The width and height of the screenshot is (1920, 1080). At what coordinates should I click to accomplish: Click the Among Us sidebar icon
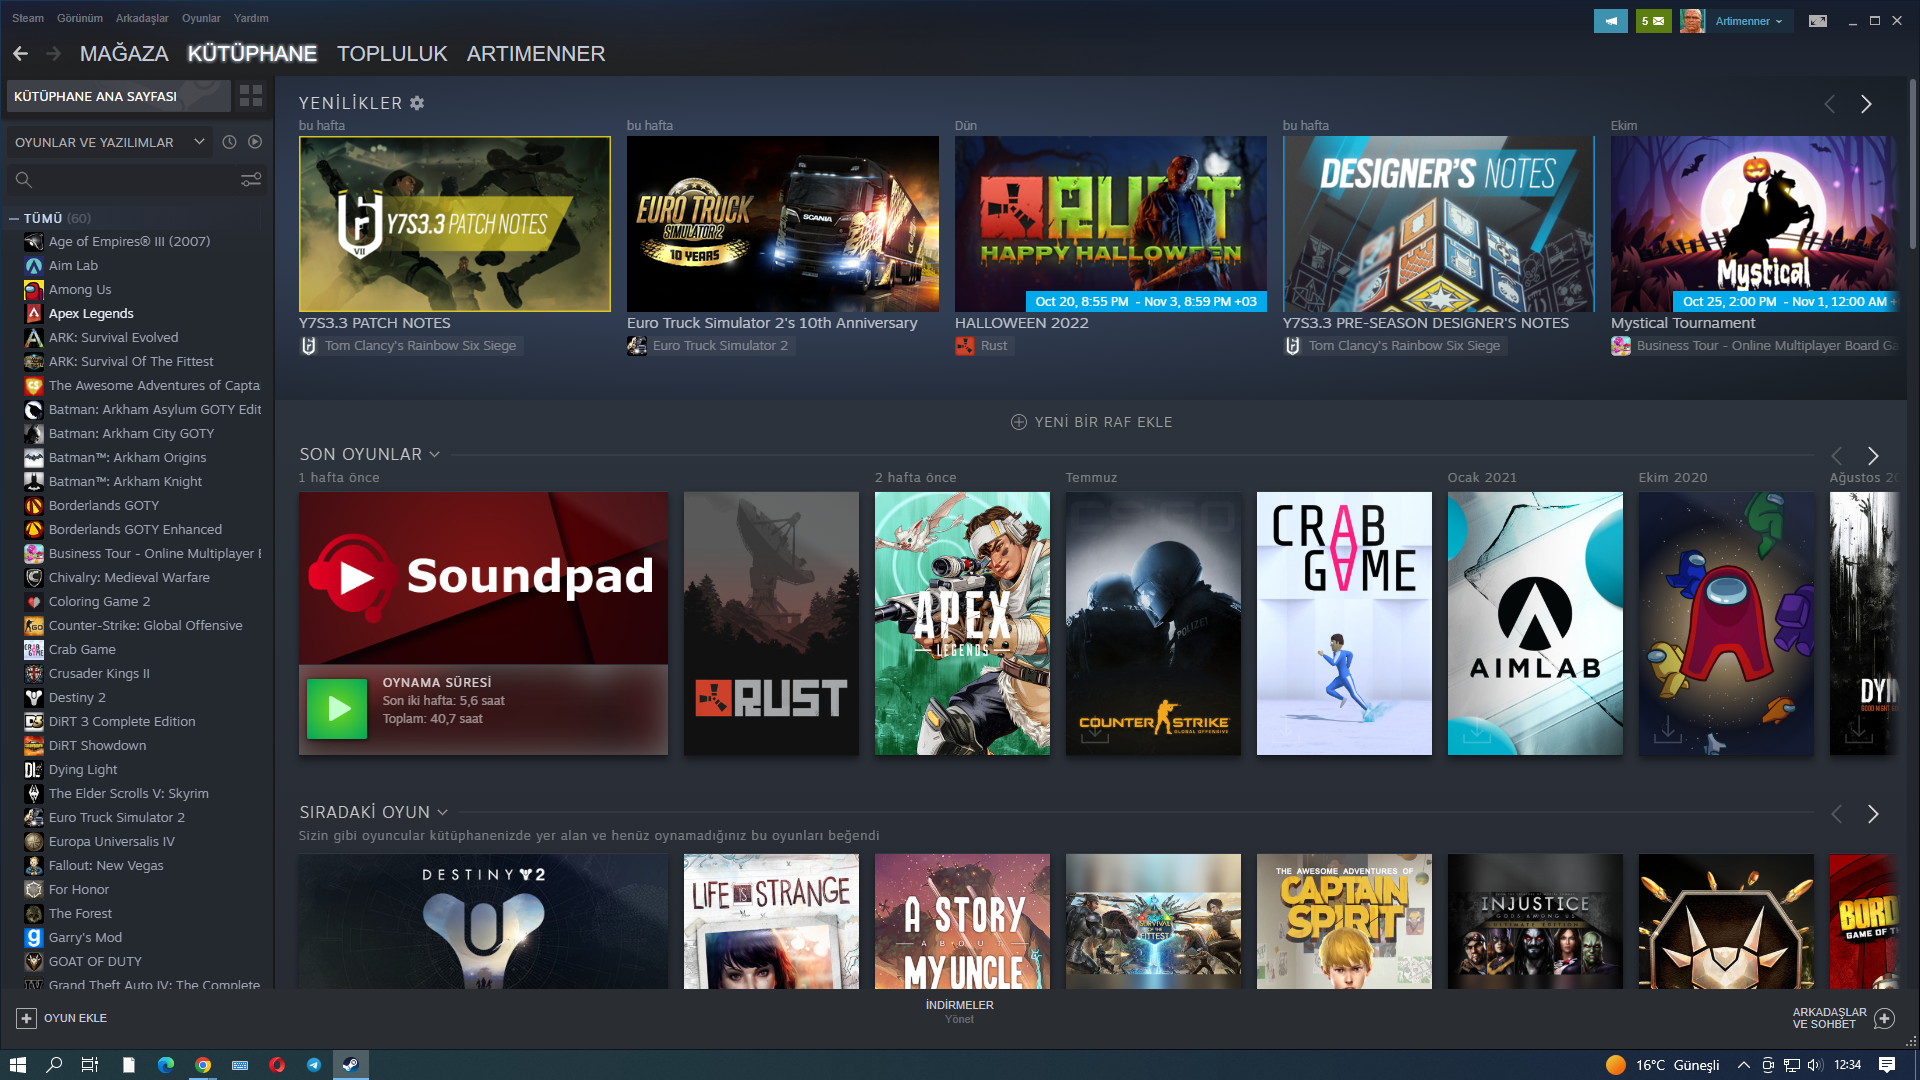pos(34,289)
